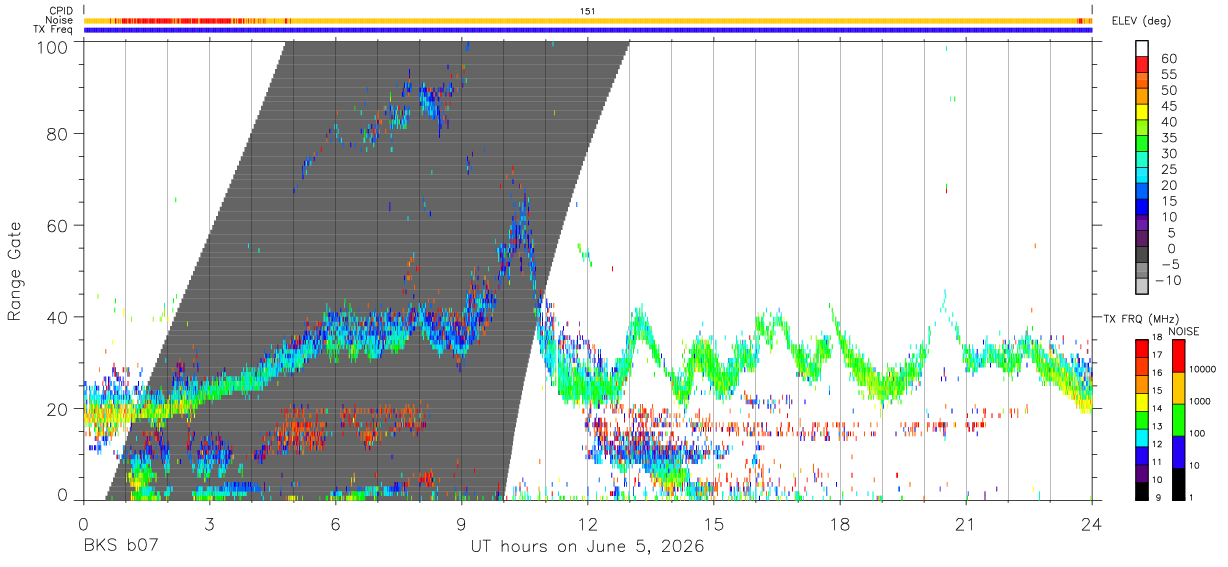This screenshot has height=567, width=1228.
Task: Click the y-axis tick label 80
Action: (x=59, y=134)
